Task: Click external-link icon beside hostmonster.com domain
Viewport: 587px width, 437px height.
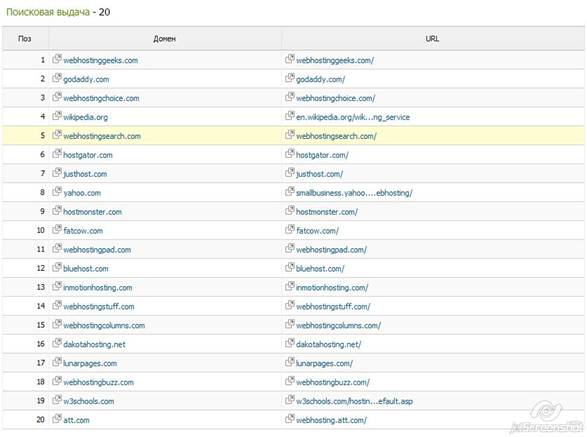Action: click(57, 210)
